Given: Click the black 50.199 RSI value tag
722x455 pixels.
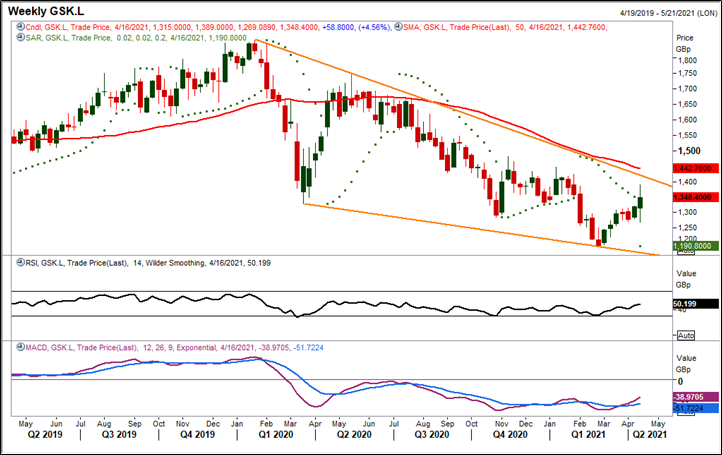Looking at the screenshot, I should (695, 304).
